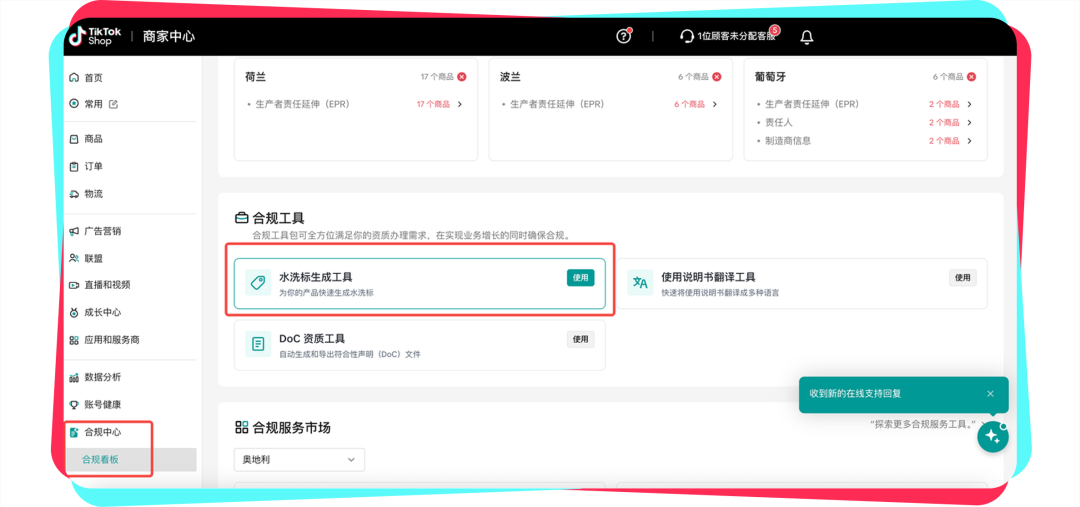Click the 荷兰 card title

pyautogui.click(x=256, y=76)
